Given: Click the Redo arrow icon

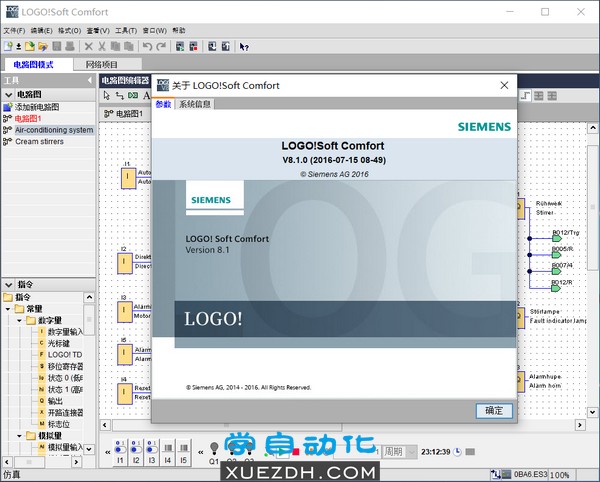Looking at the screenshot, I should [161, 46].
